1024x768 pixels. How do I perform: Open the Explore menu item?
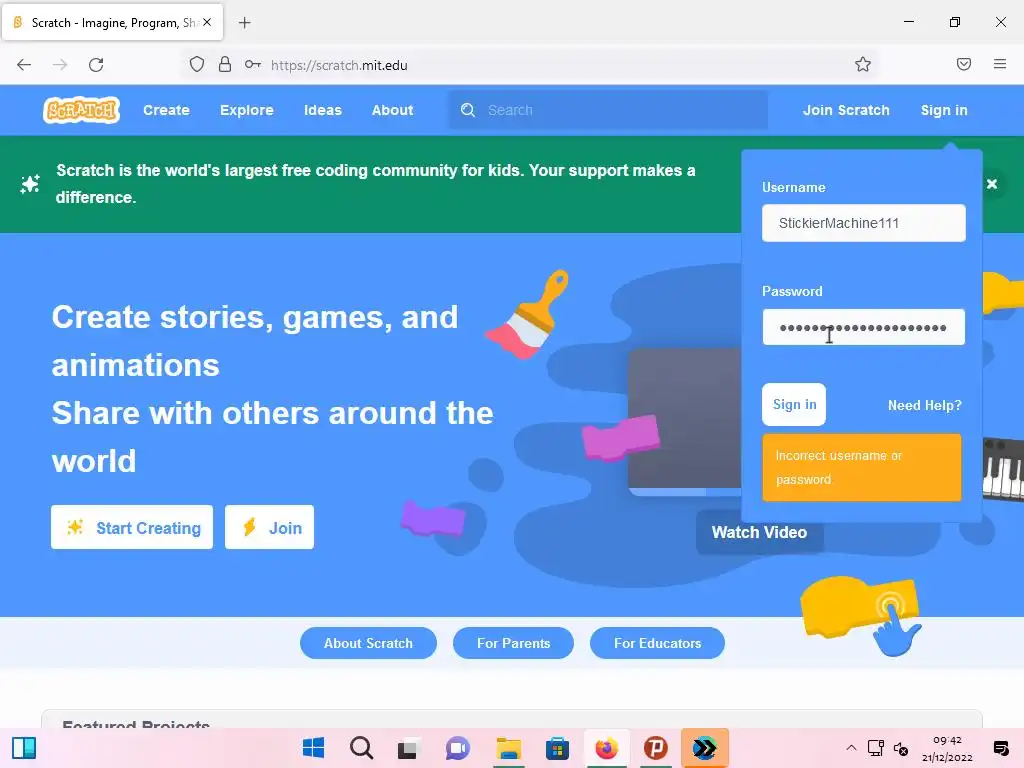pyautogui.click(x=247, y=110)
